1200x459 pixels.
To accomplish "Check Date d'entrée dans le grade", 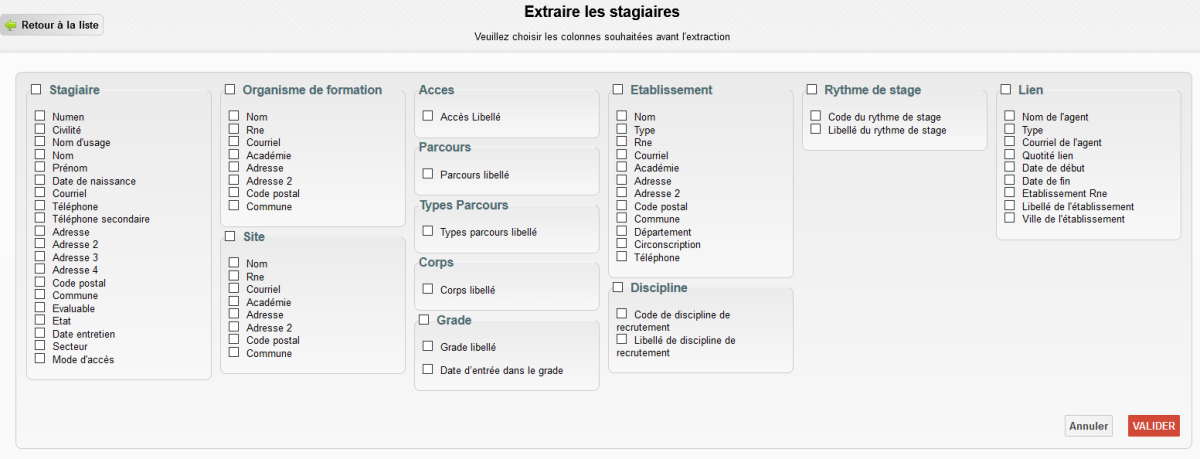I will (x=428, y=369).
